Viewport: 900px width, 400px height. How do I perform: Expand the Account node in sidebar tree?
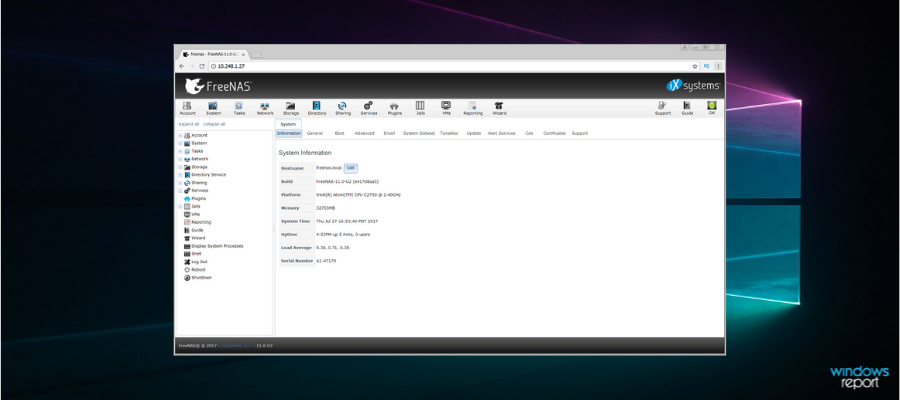pos(180,135)
